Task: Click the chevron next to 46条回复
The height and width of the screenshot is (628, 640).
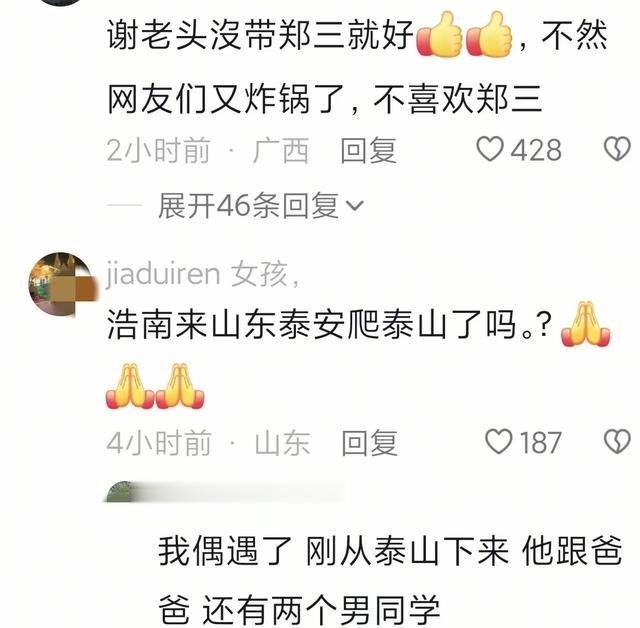Action: tap(354, 206)
